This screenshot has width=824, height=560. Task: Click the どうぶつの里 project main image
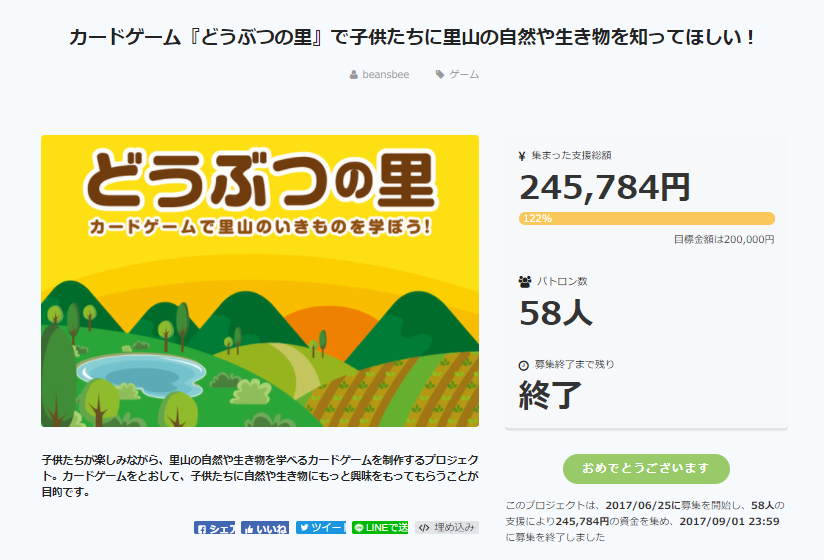pos(260,281)
